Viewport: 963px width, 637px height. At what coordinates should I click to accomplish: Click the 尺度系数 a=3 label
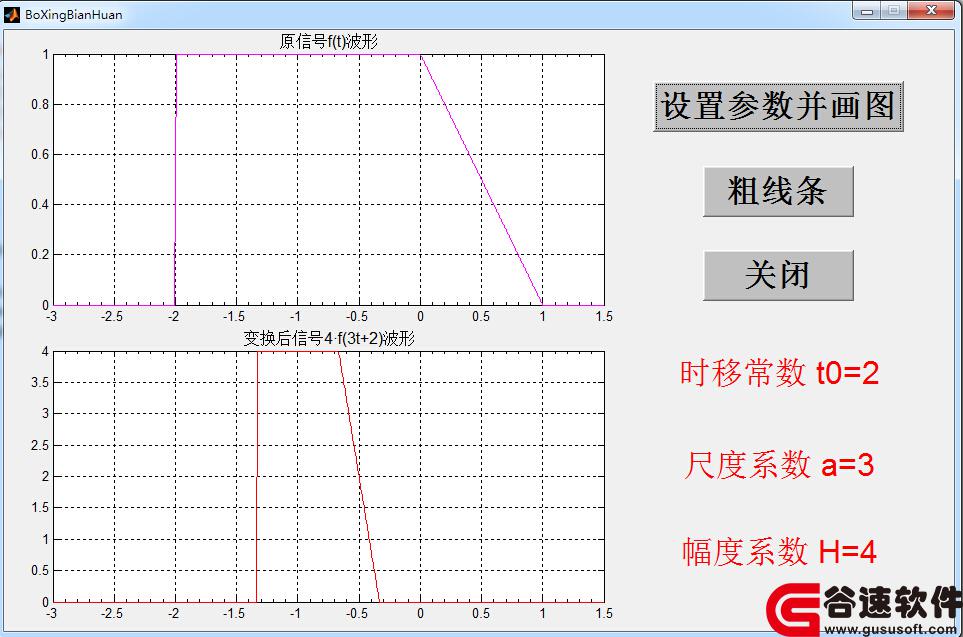point(779,464)
